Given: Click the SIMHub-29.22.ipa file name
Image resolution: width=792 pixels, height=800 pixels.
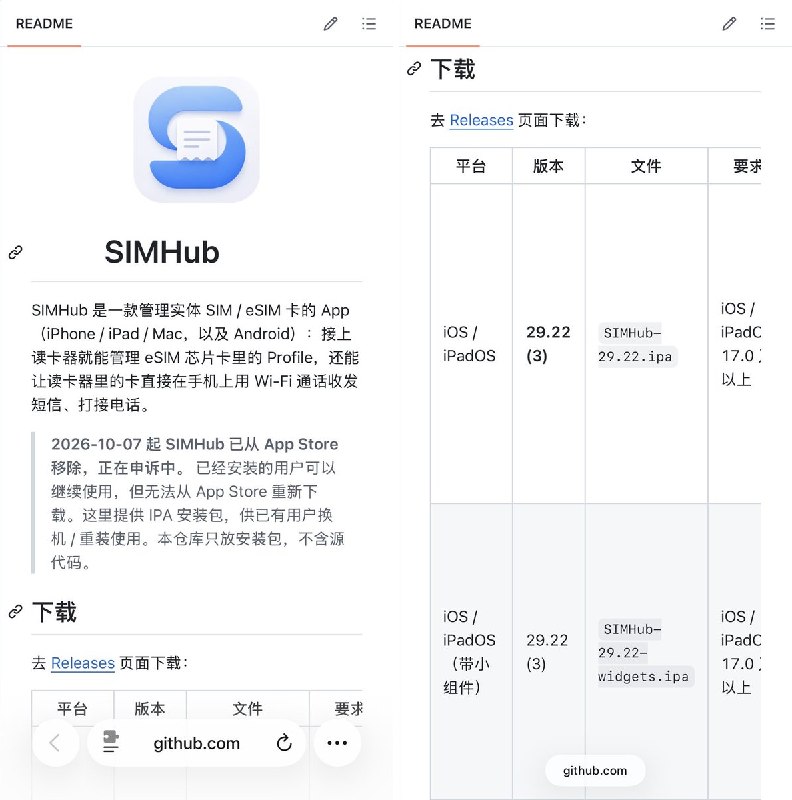Looking at the screenshot, I should pyautogui.click(x=637, y=344).
